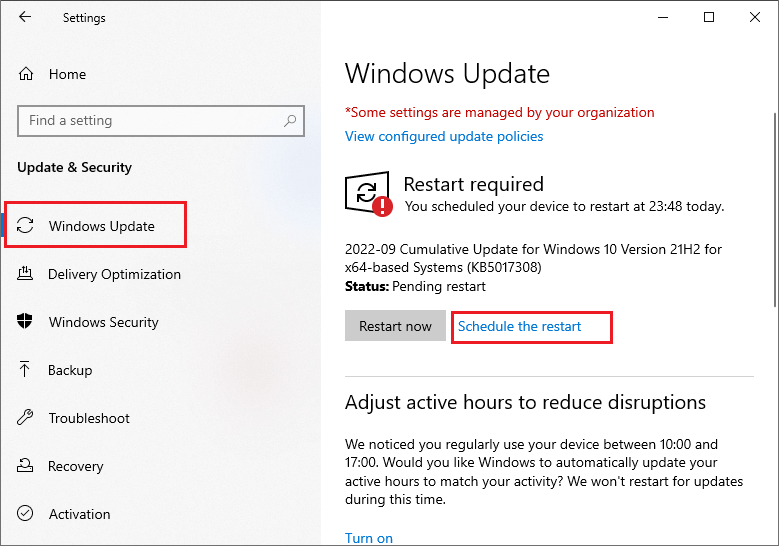The width and height of the screenshot is (779, 546).
Task: Click the managed by your organization notice
Action: tap(499, 112)
